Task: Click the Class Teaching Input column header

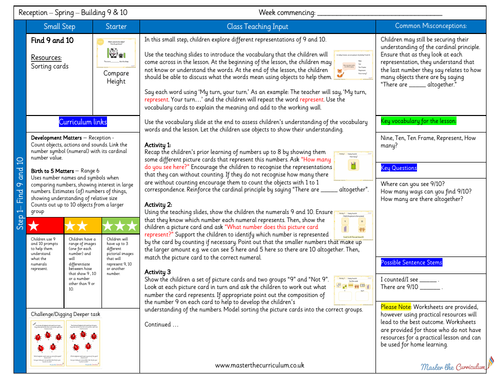Action: click(257, 27)
